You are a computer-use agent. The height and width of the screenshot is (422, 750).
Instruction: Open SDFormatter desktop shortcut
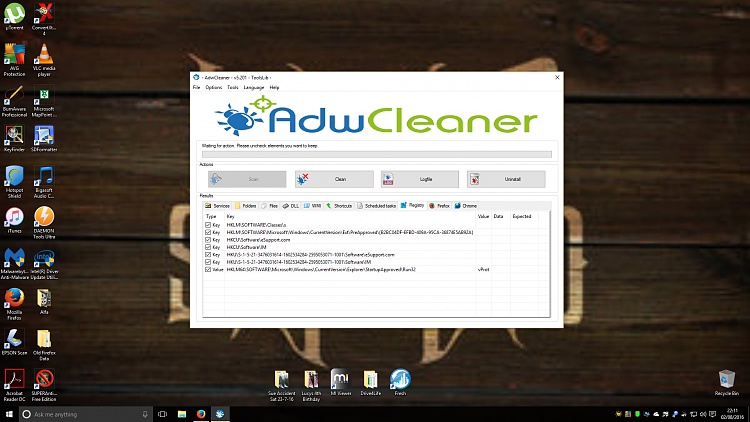pyautogui.click(x=44, y=139)
